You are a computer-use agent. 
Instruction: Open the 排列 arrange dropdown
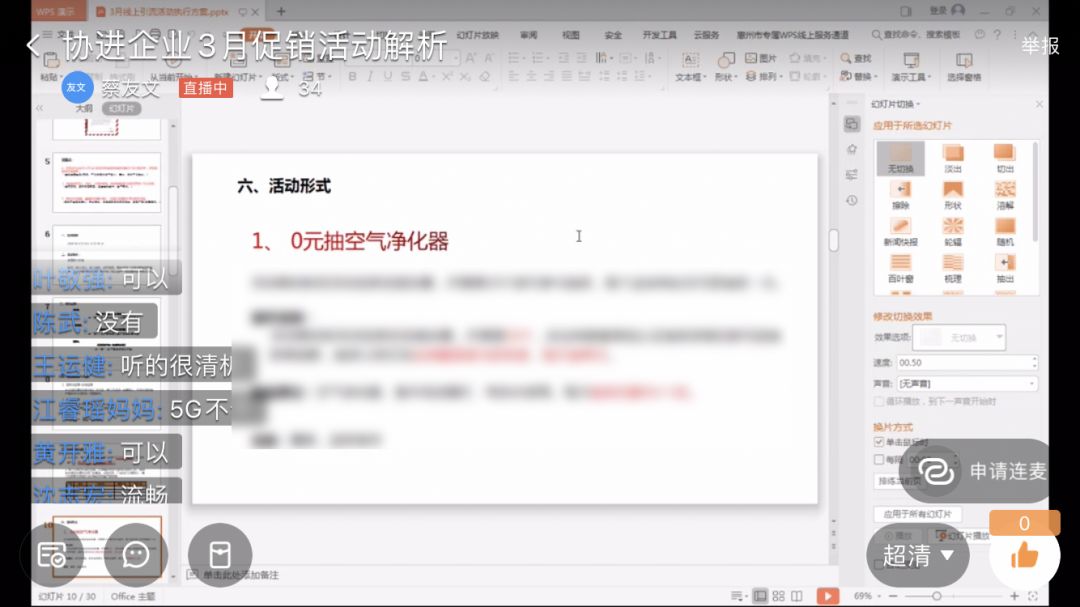[765, 76]
